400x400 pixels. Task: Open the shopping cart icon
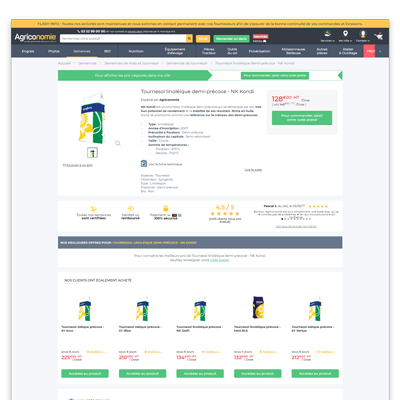[x=379, y=36]
